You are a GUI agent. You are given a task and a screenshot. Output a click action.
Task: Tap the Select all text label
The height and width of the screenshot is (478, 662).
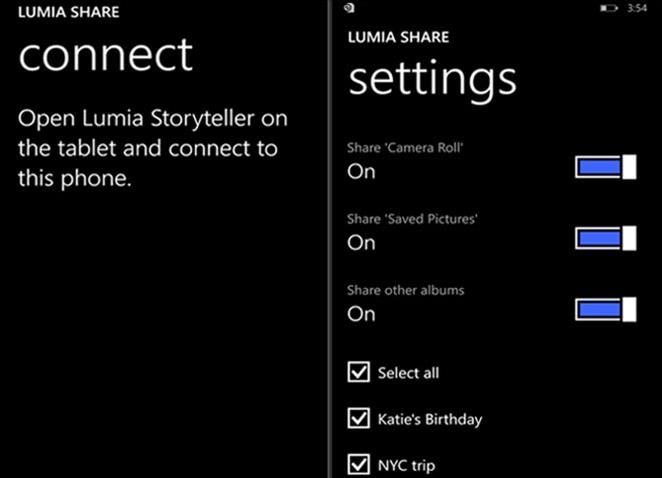tap(408, 373)
